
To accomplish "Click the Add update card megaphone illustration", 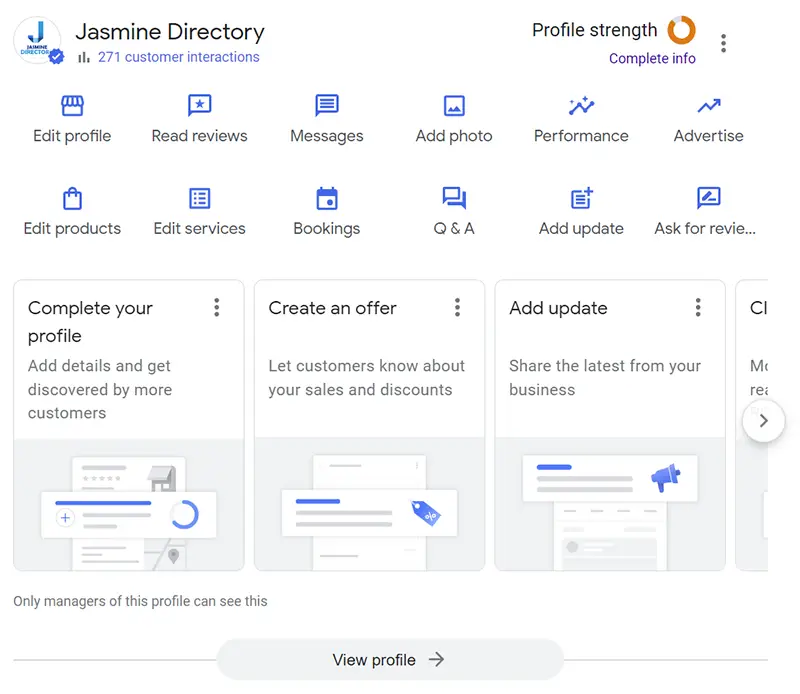I will click(x=610, y=504).
